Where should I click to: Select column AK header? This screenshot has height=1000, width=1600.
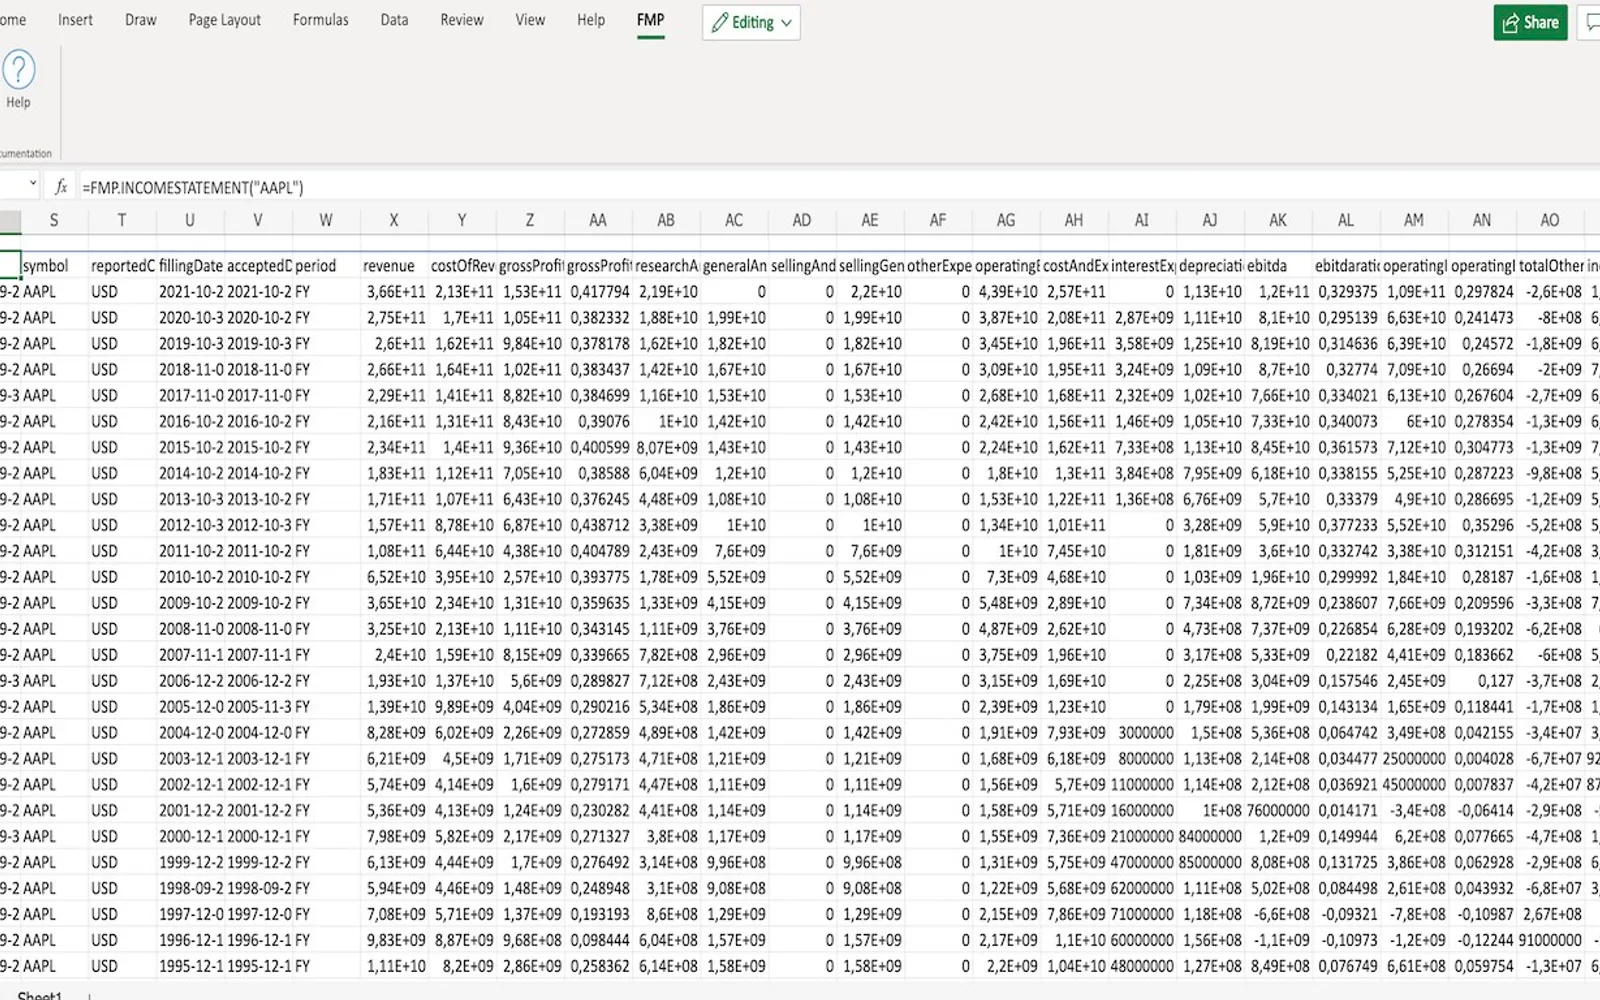click(1278, 220)
